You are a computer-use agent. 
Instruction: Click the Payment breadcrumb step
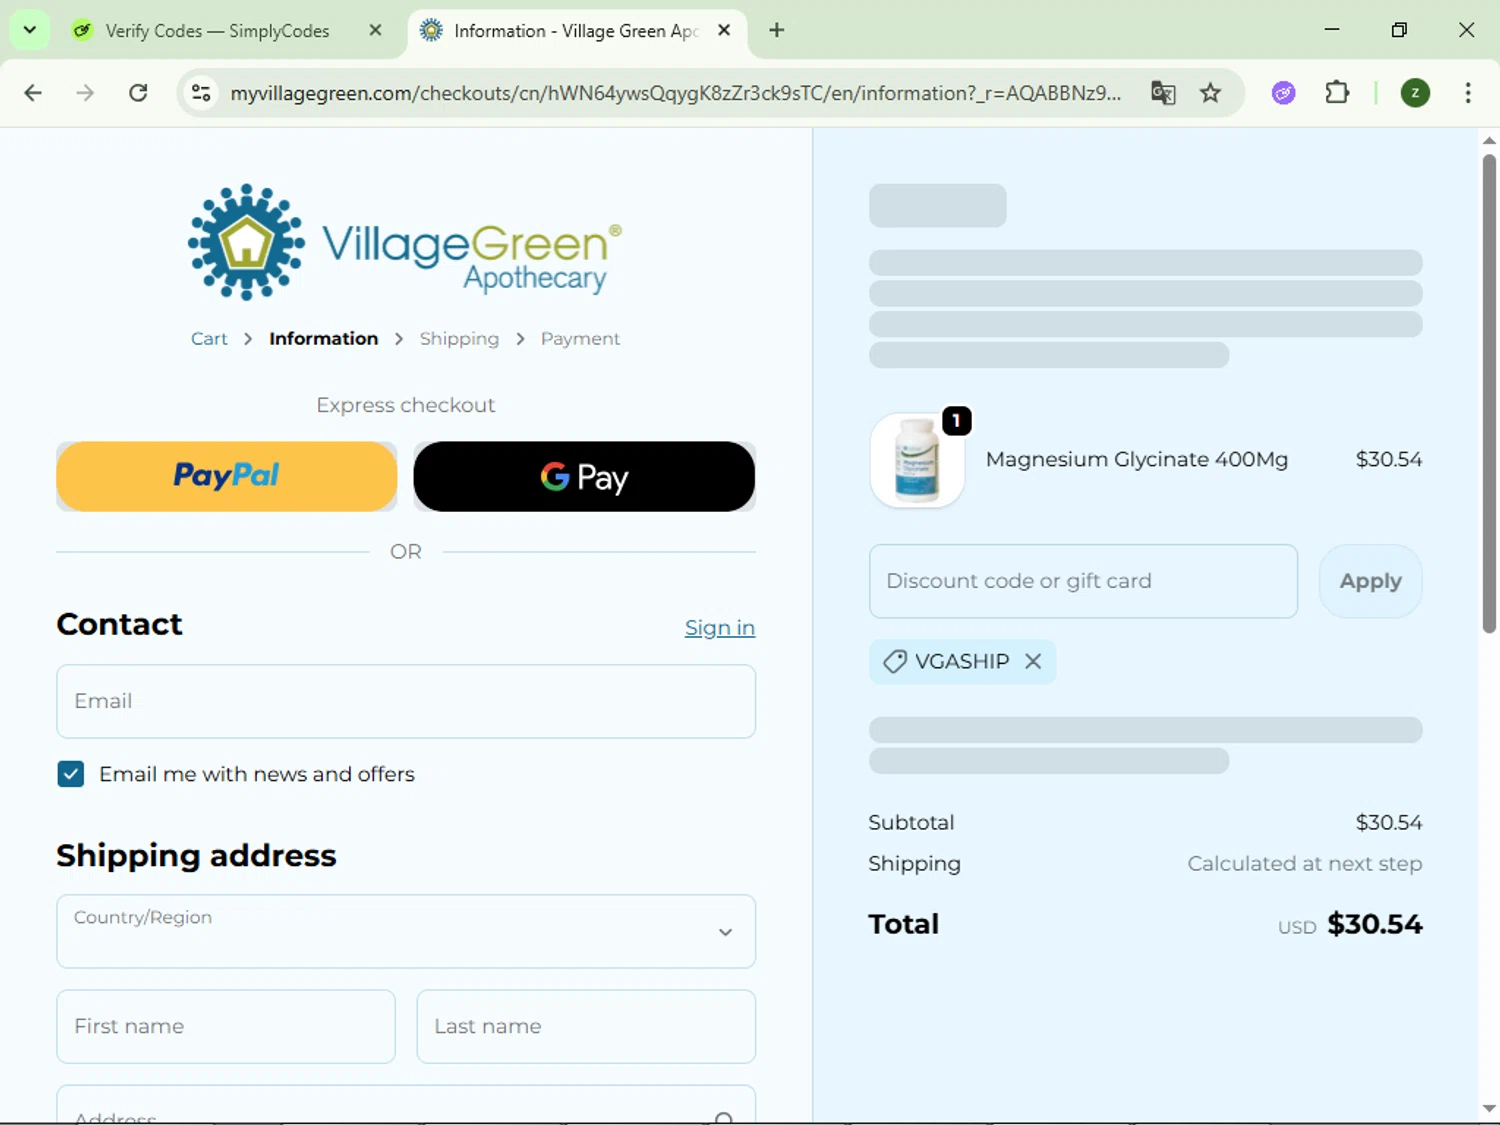[x=580, y=339]
